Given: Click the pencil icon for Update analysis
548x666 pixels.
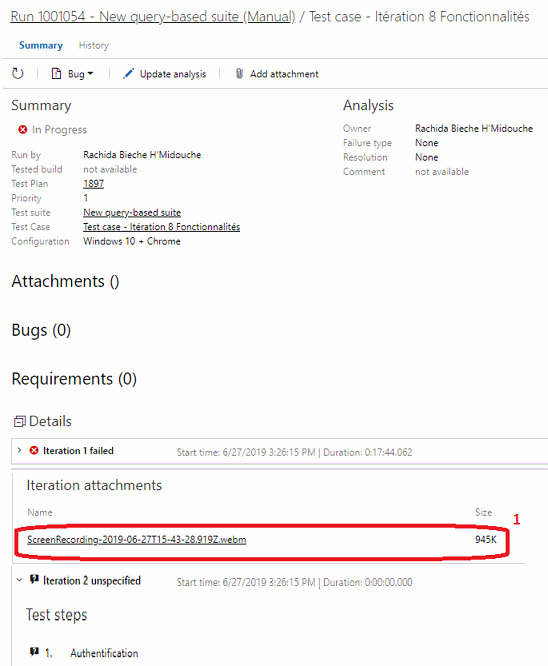Looking at the screenshot, I should click(128, 73).
